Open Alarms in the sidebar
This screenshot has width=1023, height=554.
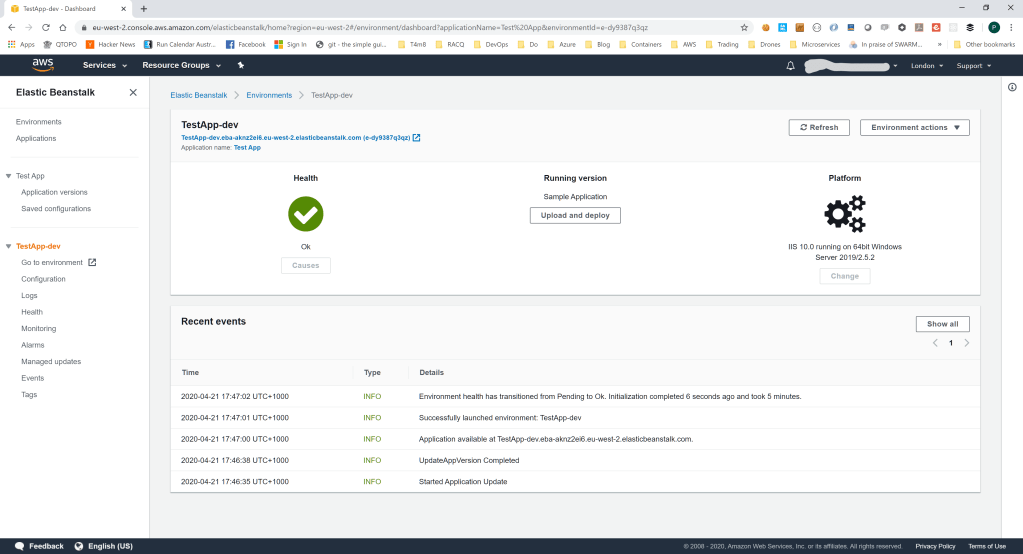33,345
